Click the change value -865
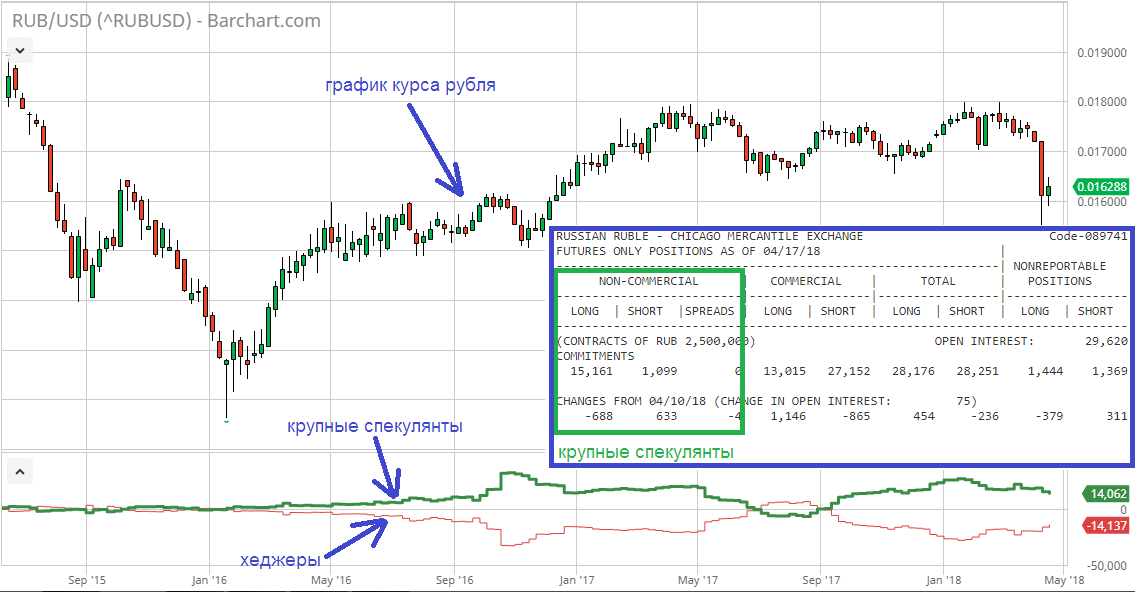 [856, 416]
